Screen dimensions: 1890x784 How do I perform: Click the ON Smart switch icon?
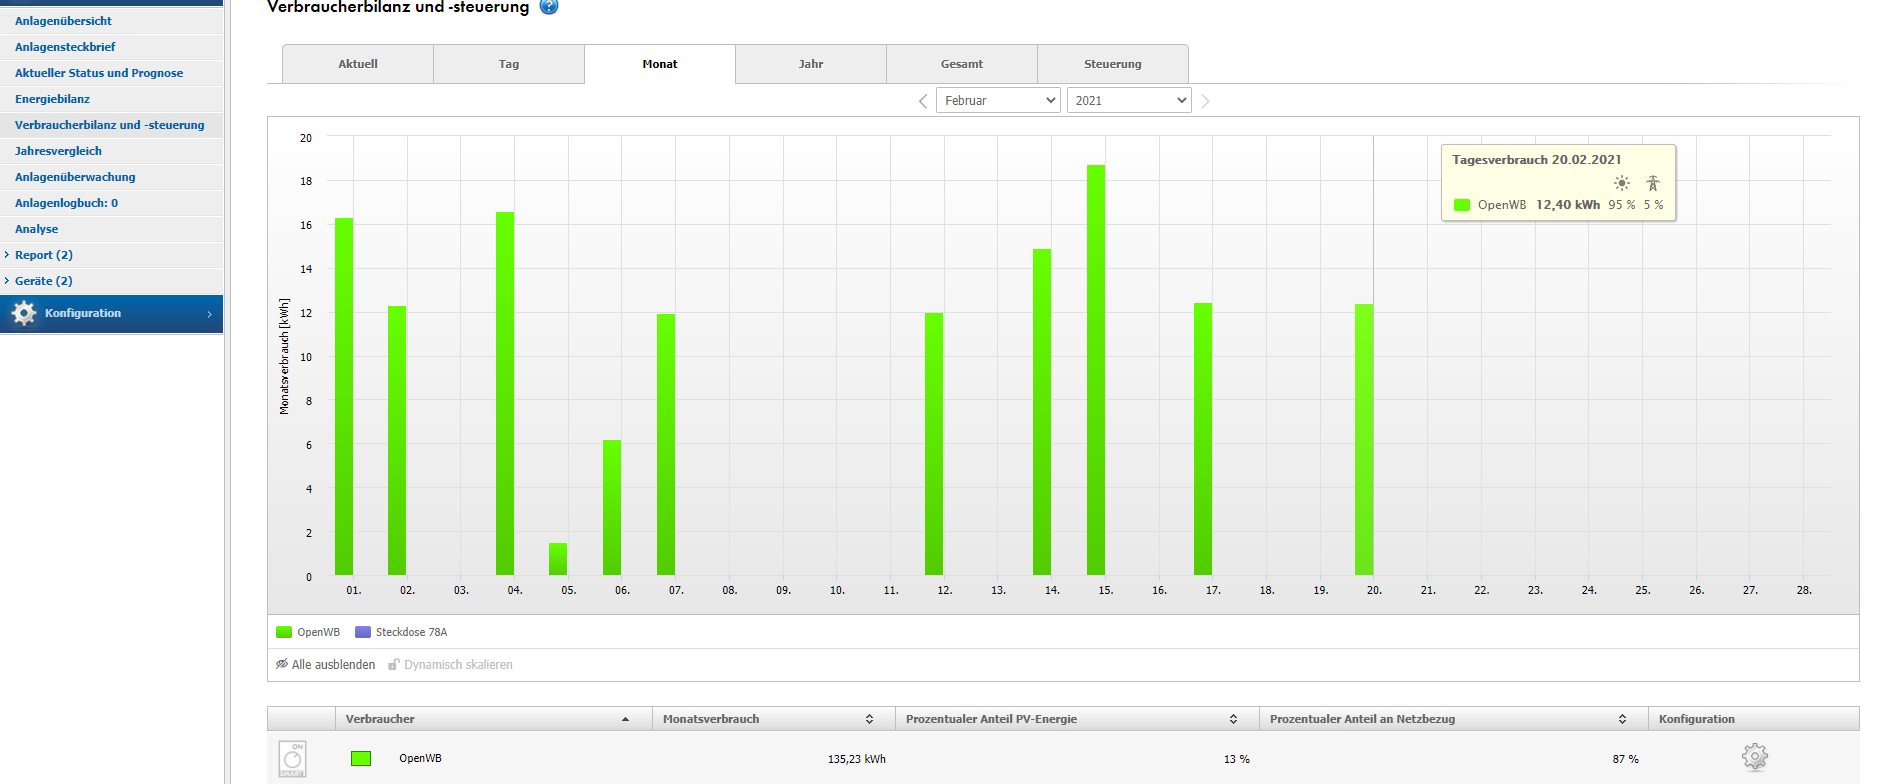click(293, 759)
